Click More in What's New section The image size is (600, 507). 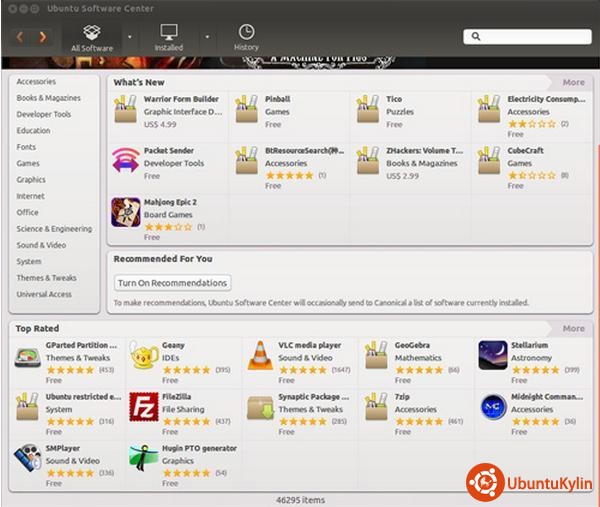[x=573, y=82]
